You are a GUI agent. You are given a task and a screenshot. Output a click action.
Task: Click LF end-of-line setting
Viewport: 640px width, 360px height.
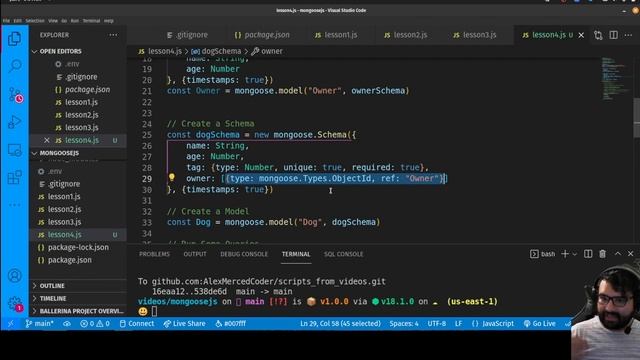(458, 323)
